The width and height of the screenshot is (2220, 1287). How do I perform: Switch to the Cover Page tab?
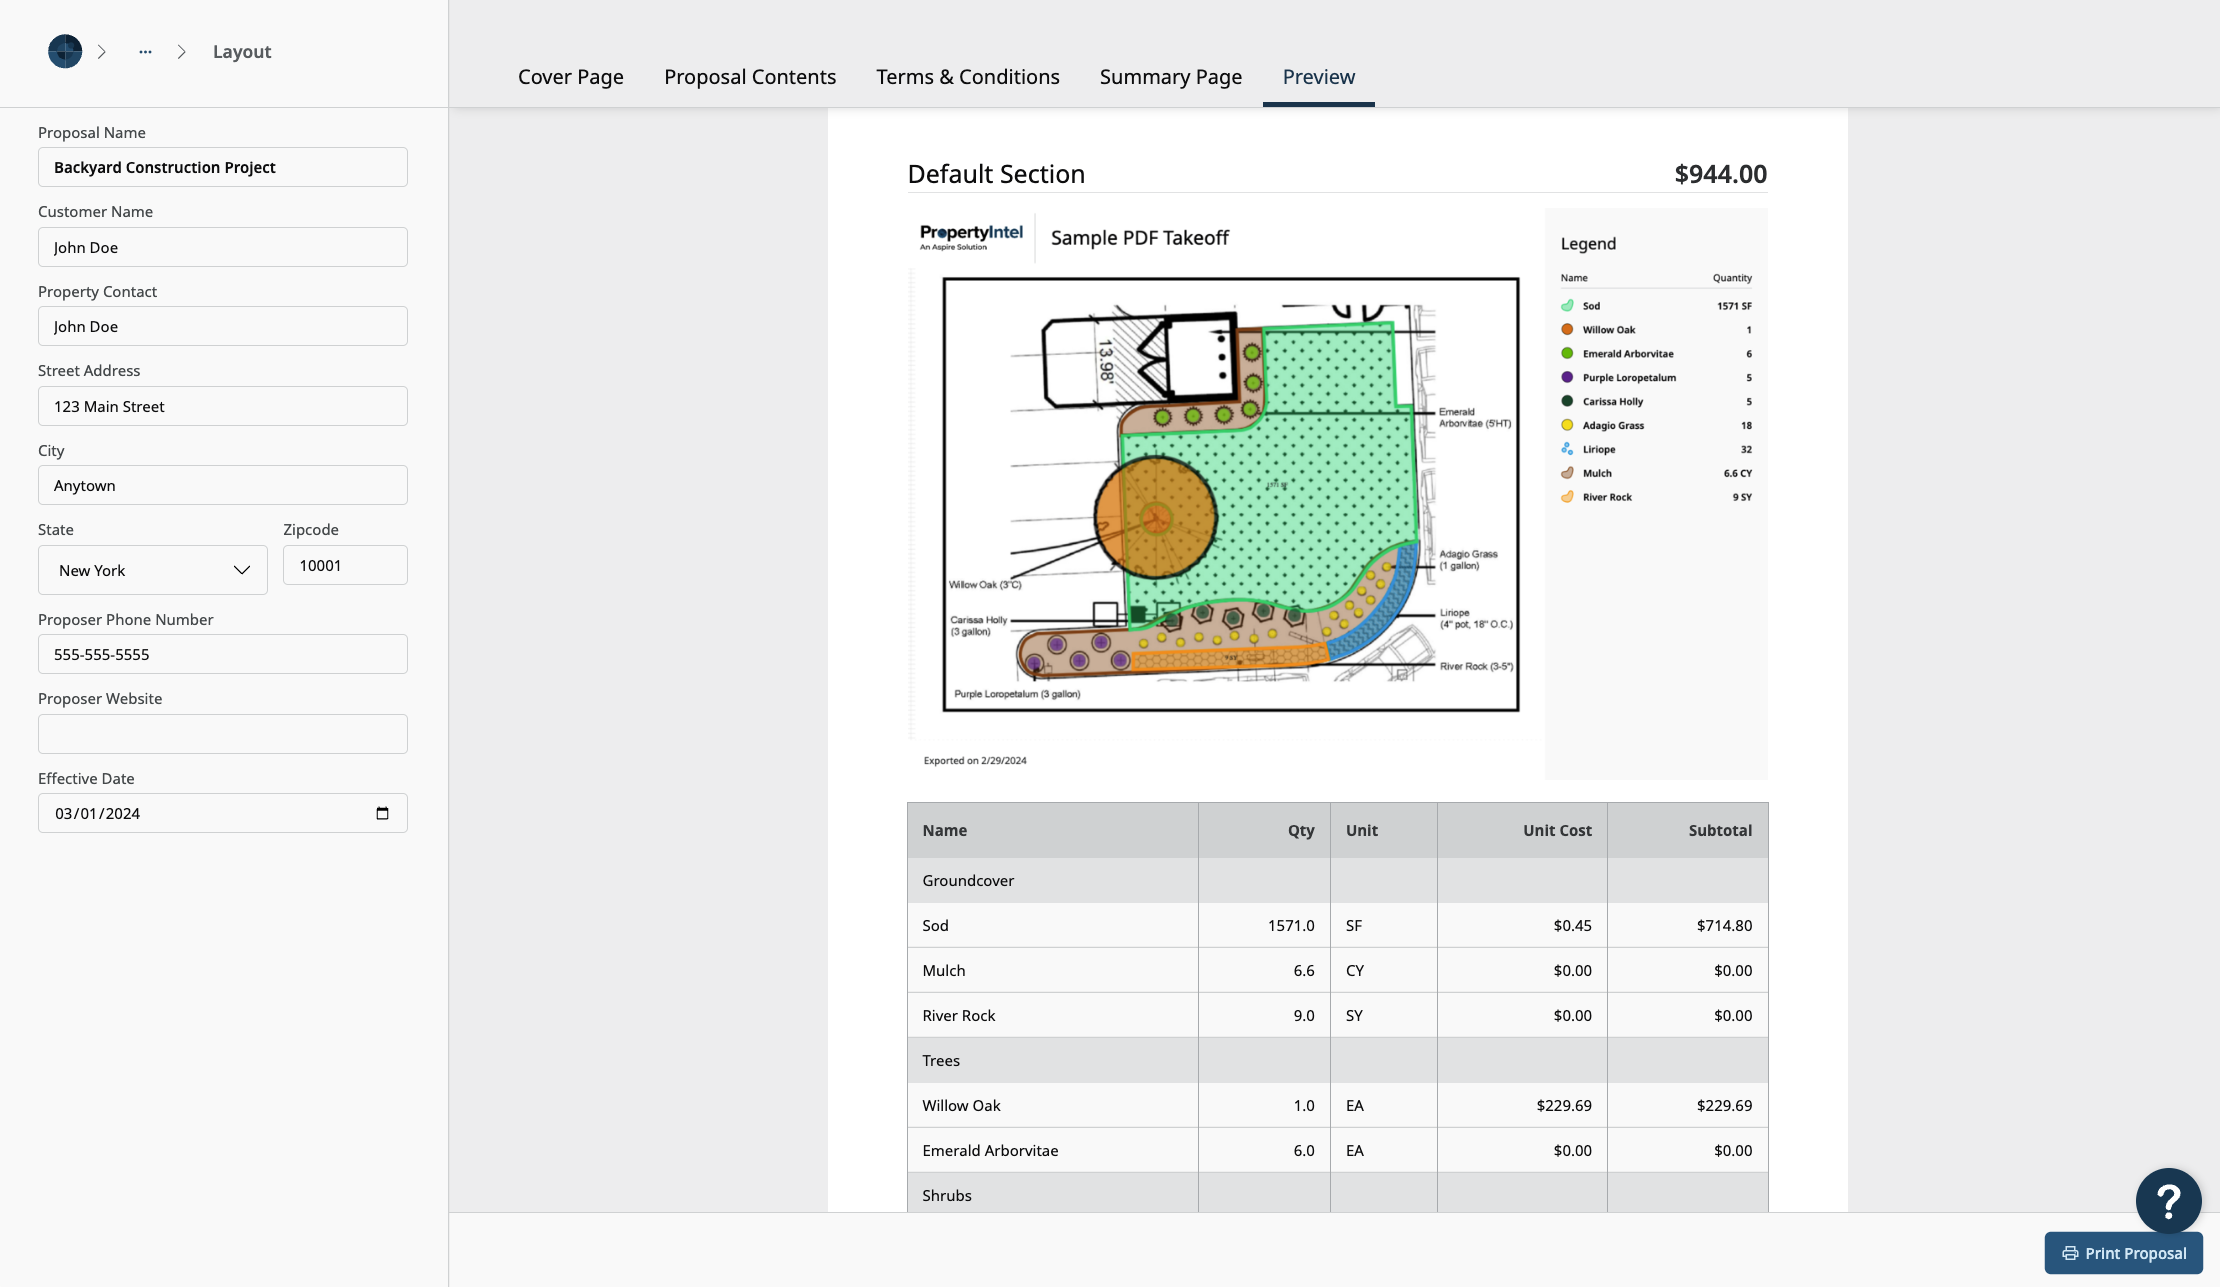570,77
